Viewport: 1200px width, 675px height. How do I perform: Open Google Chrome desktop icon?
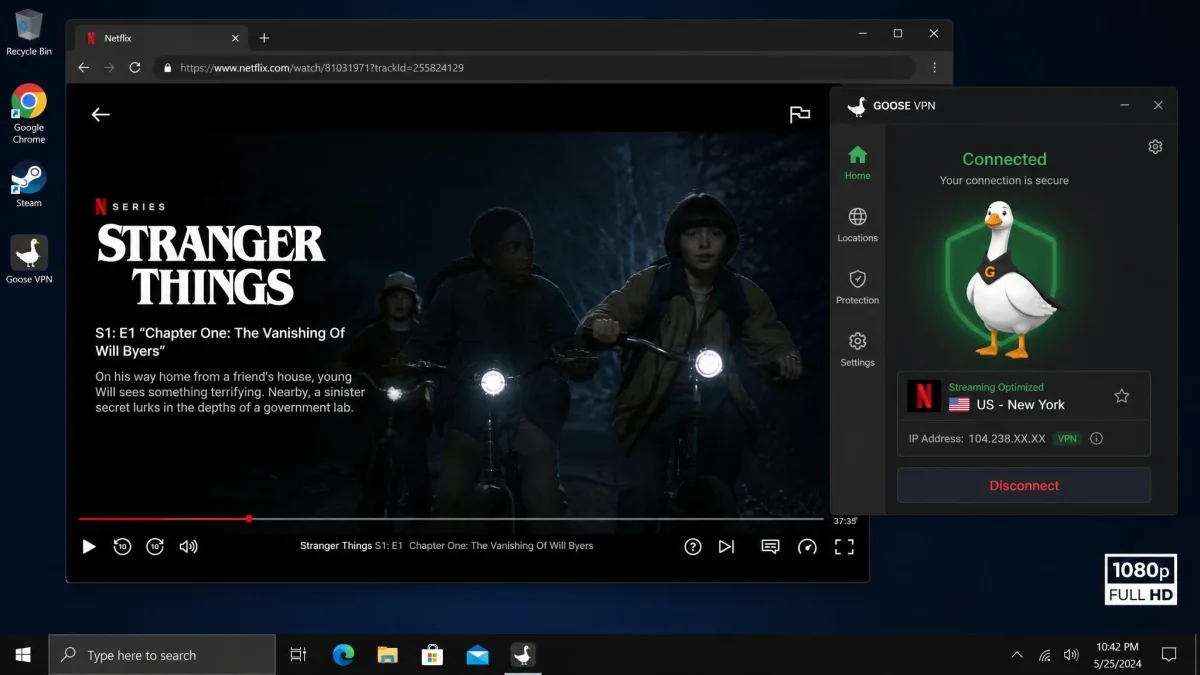(29, 114)
